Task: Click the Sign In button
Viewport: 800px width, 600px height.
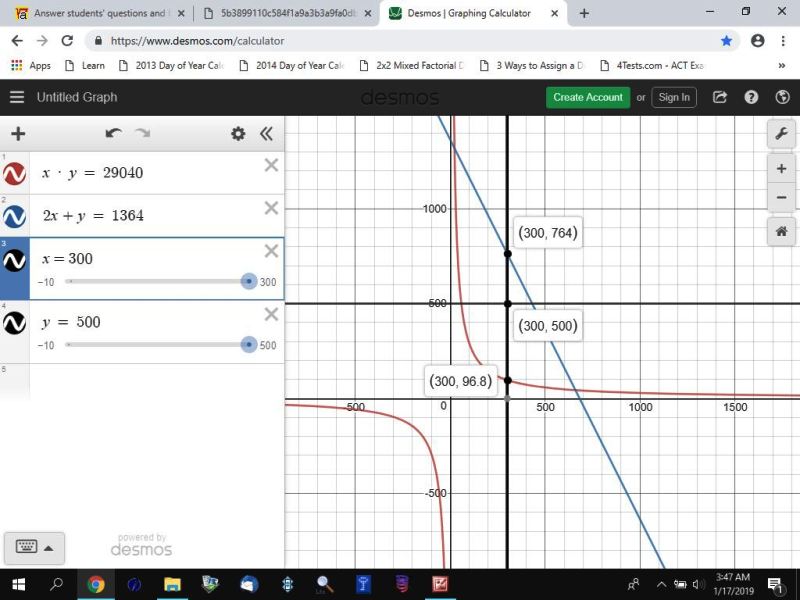Action: [673, 97]
